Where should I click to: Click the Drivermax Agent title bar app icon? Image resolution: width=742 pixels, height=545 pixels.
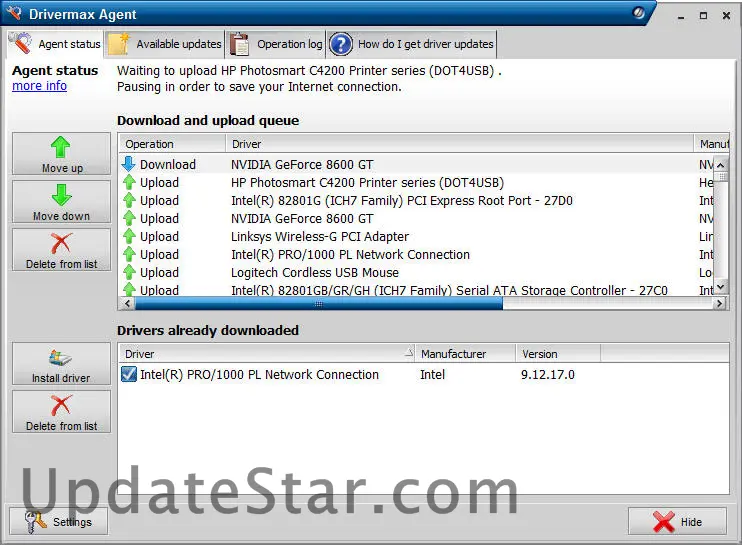pos(14,13)
